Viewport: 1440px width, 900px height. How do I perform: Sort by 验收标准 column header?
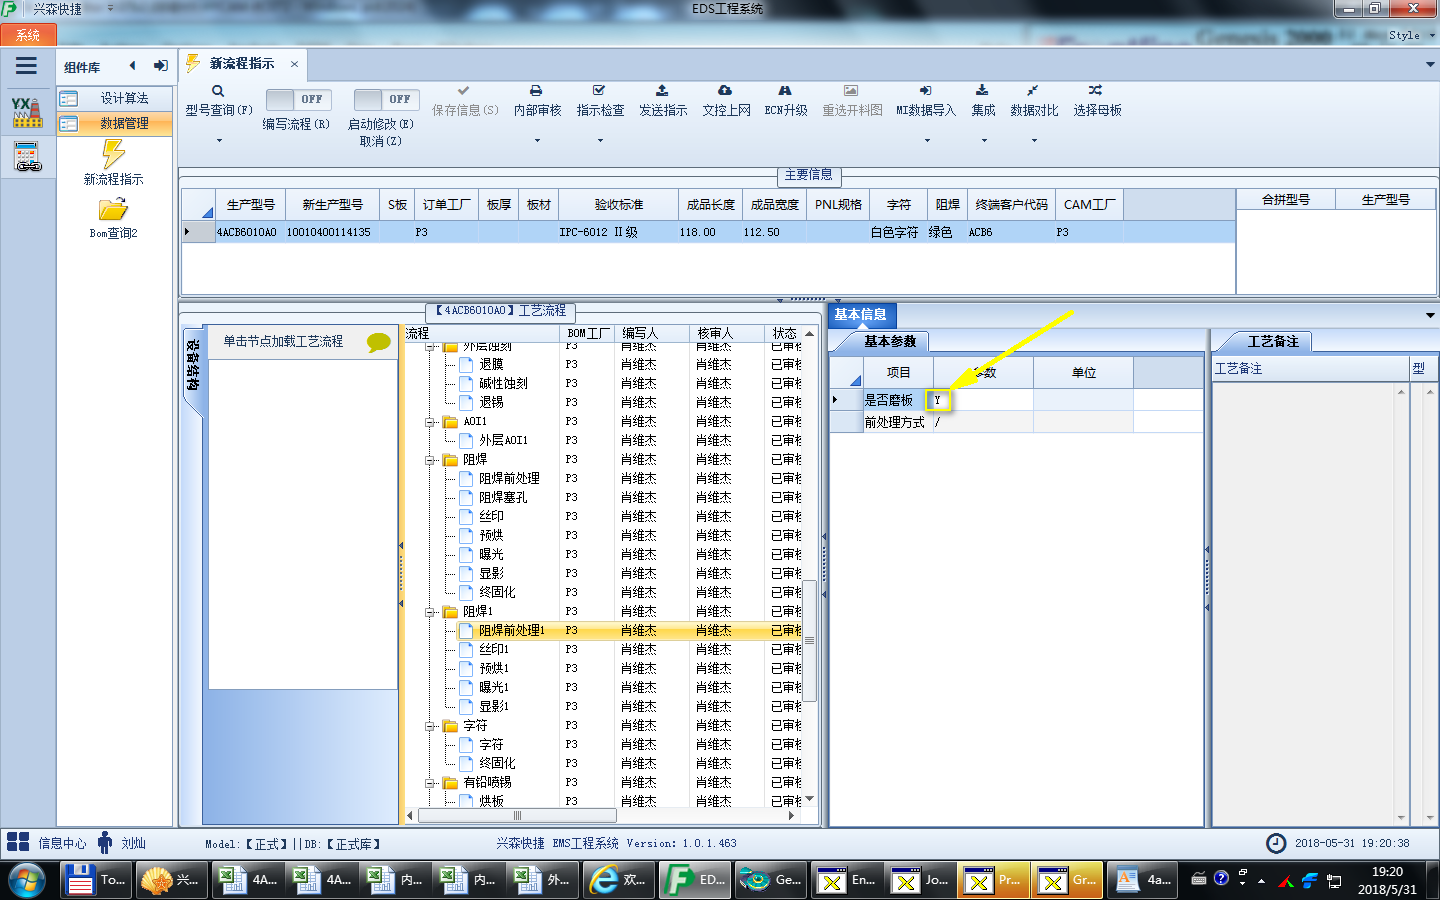click(x=618, y=204)
